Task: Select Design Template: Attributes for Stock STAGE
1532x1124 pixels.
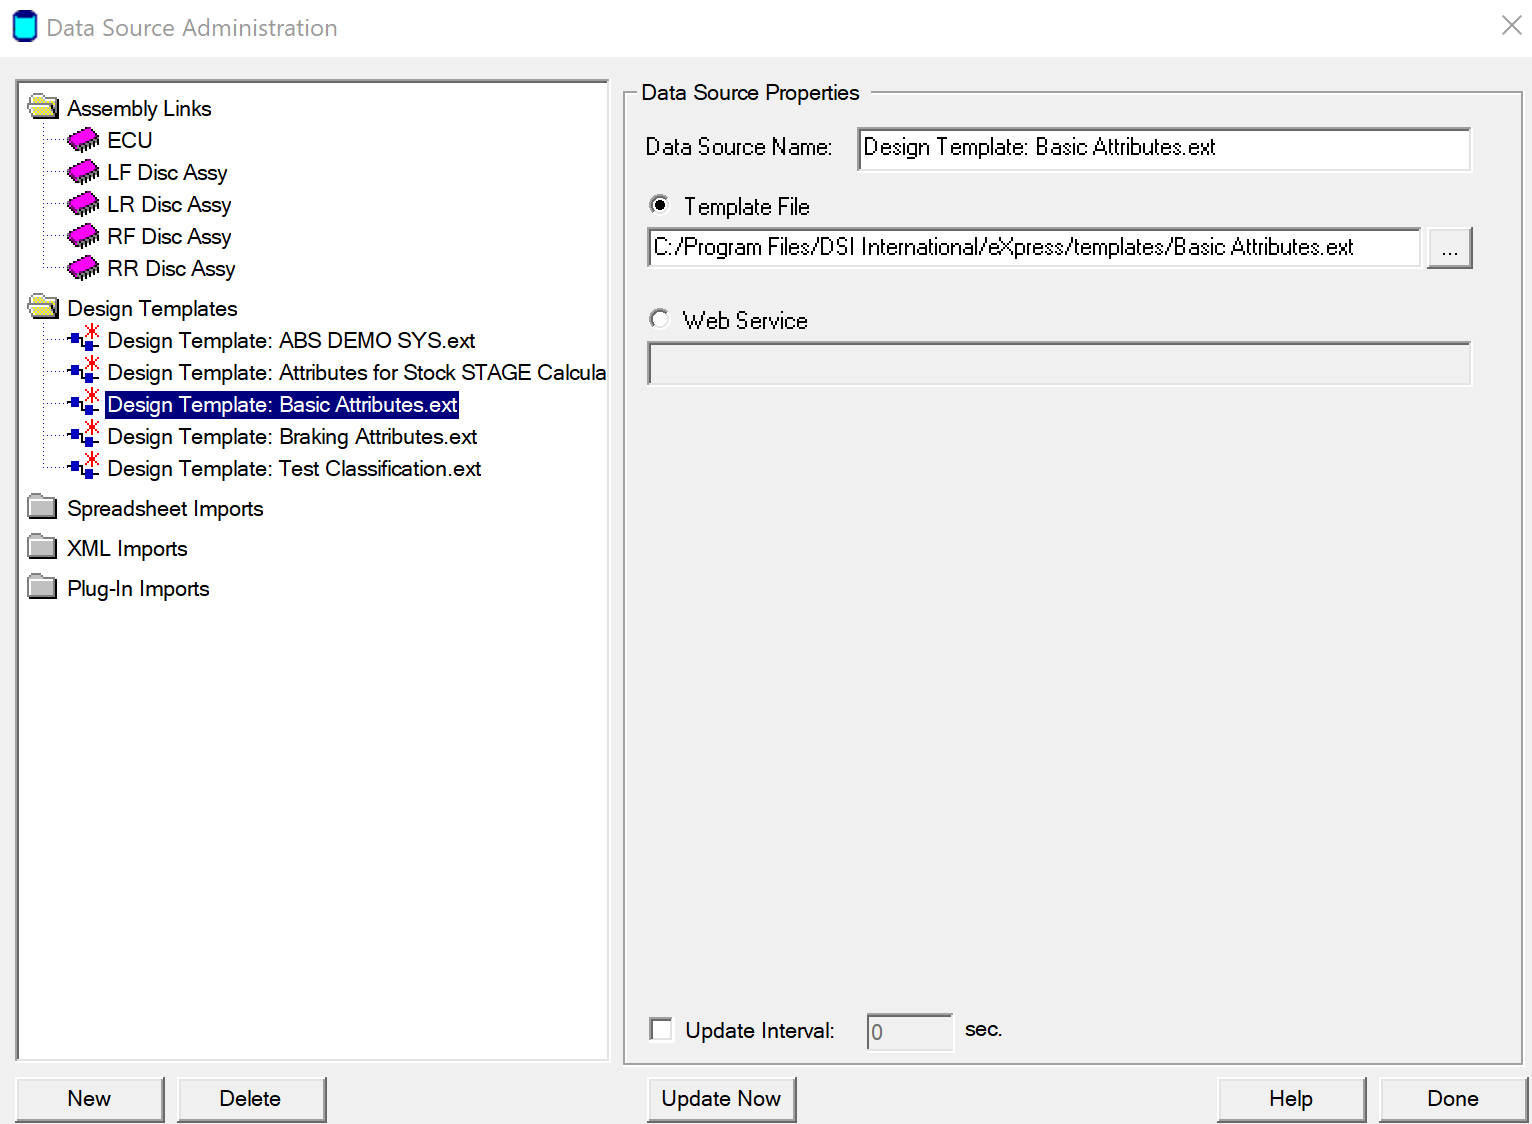Action: coord(356,372)
